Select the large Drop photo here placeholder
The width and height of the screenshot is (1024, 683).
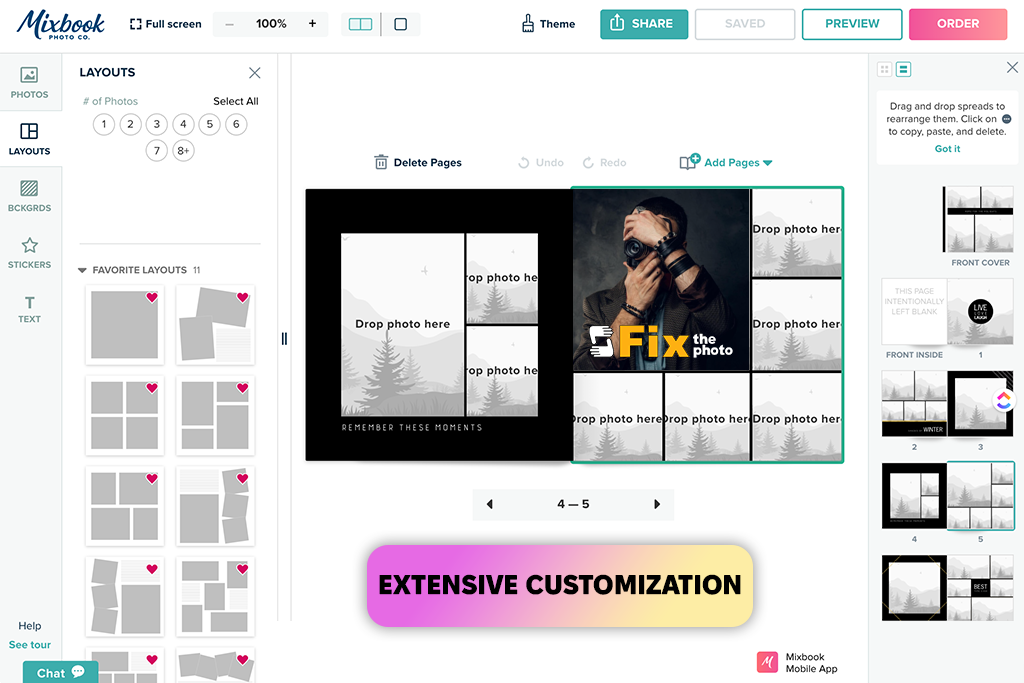pos(402,325)
